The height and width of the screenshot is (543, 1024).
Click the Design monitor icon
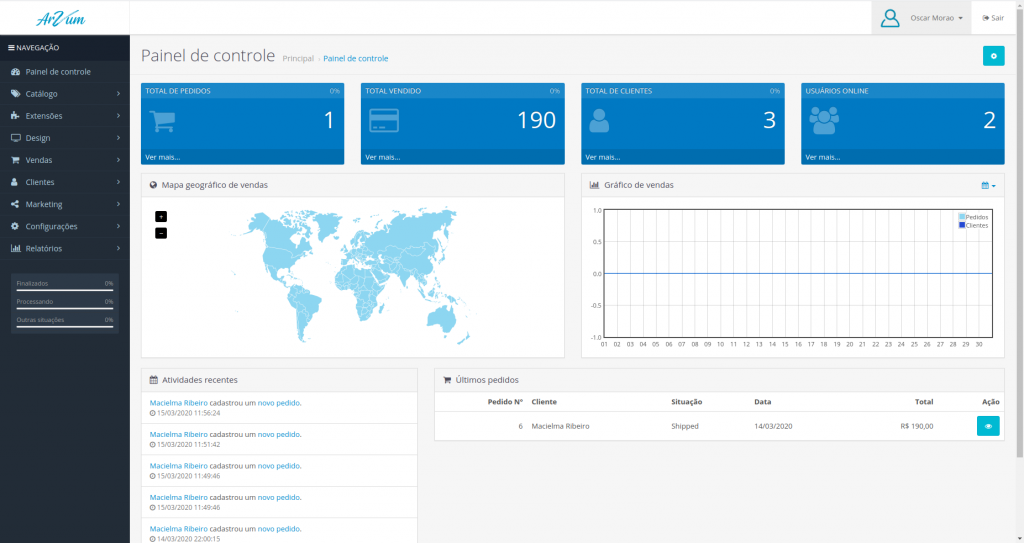(15, 138)
